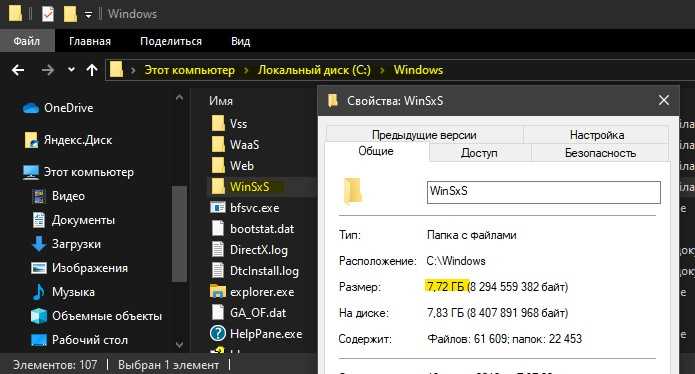Select the GA_OF.dat file

pyautogui.click(x=258, y=313)
